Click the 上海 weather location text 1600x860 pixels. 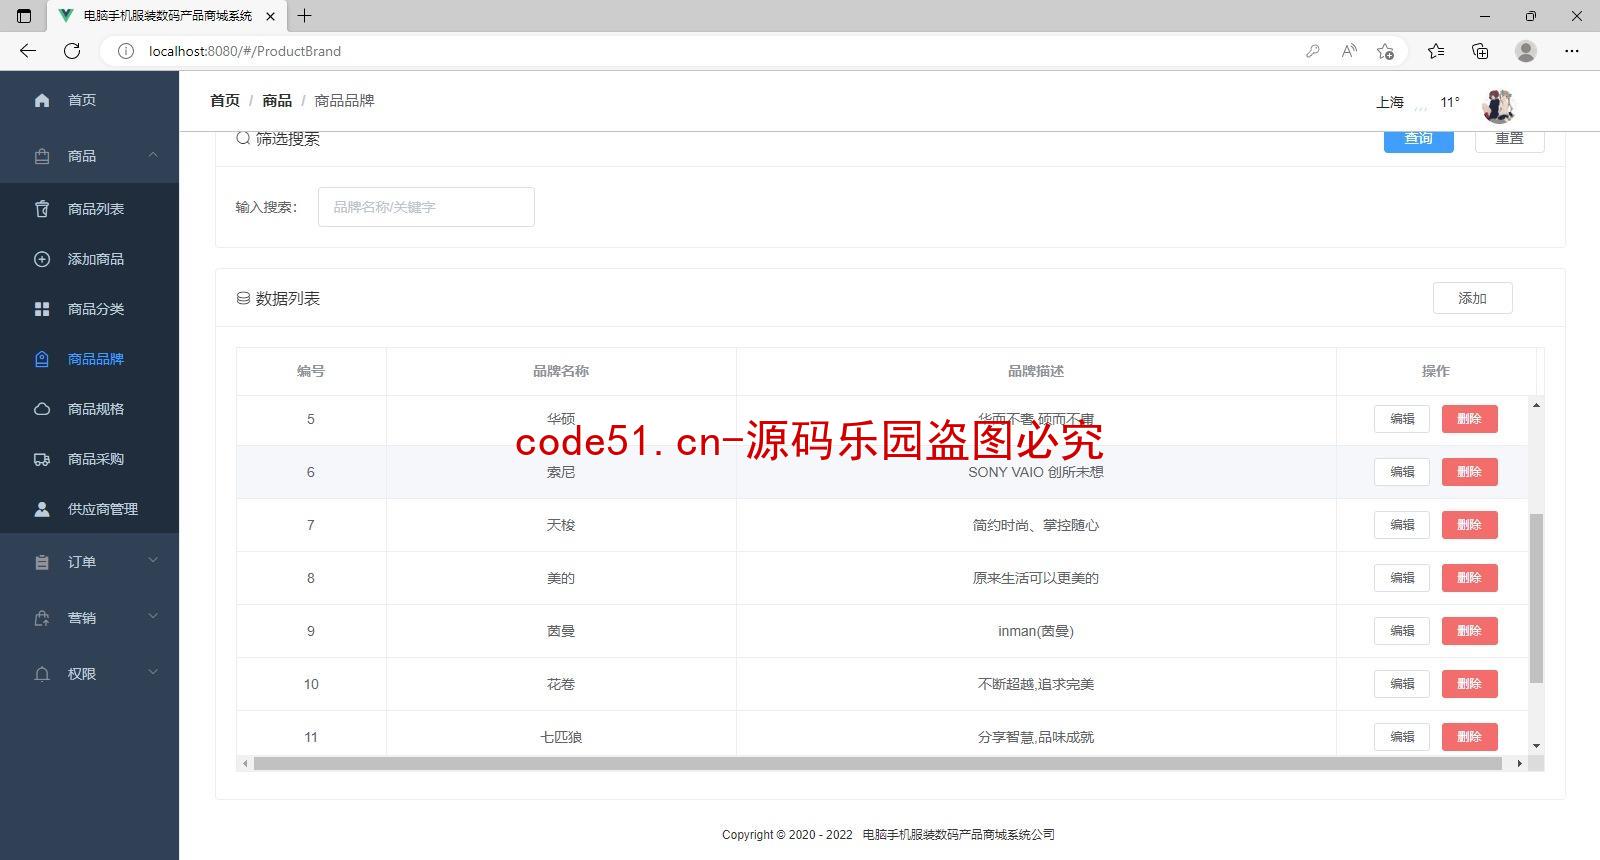coord(1390,102)
